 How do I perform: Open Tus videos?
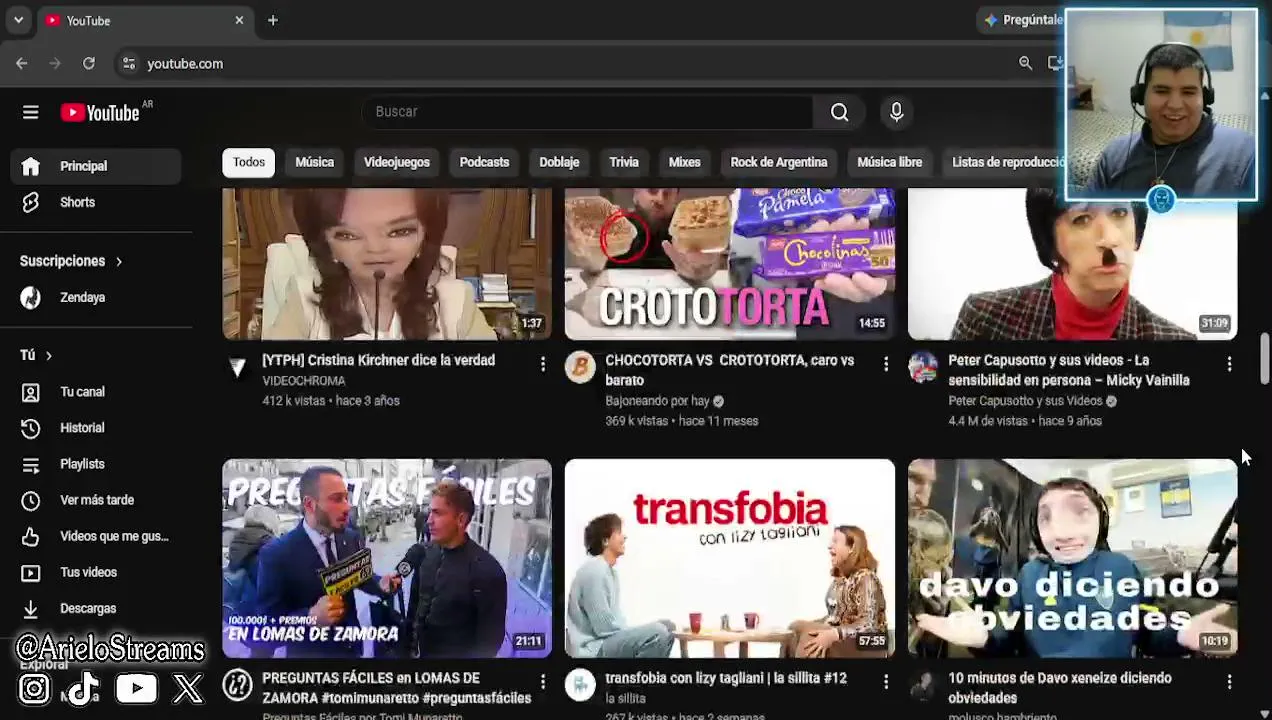click(96, 572)
